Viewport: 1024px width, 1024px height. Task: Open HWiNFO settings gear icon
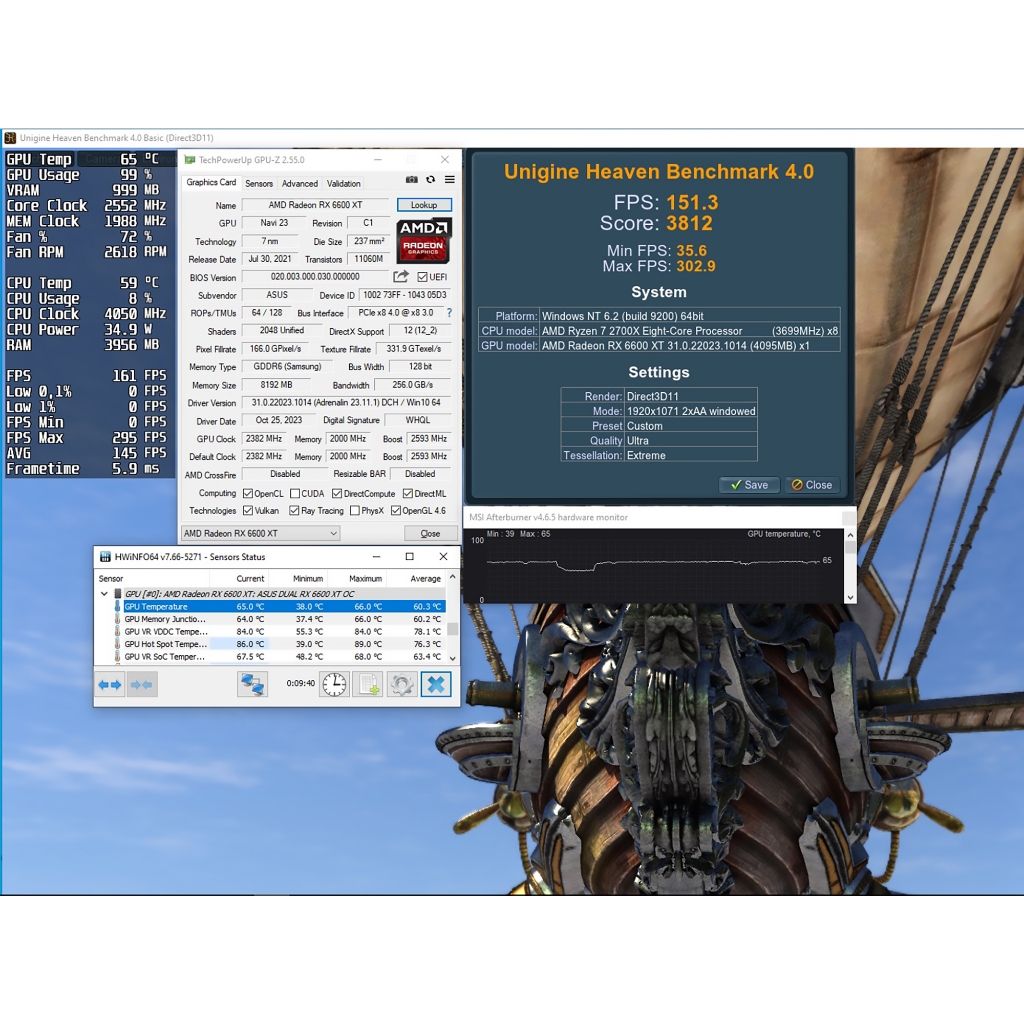(402, 684)
